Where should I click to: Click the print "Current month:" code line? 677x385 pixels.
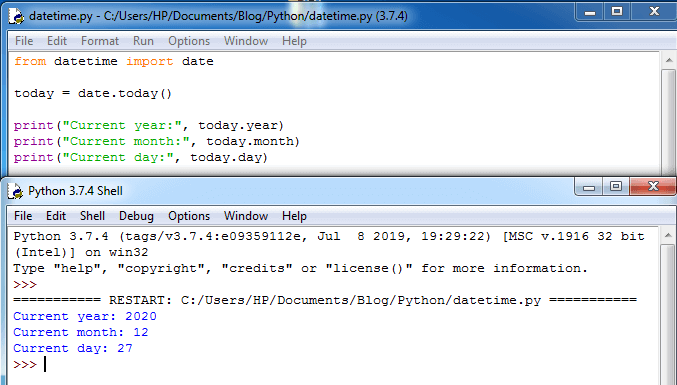click(x=157, y=141)
